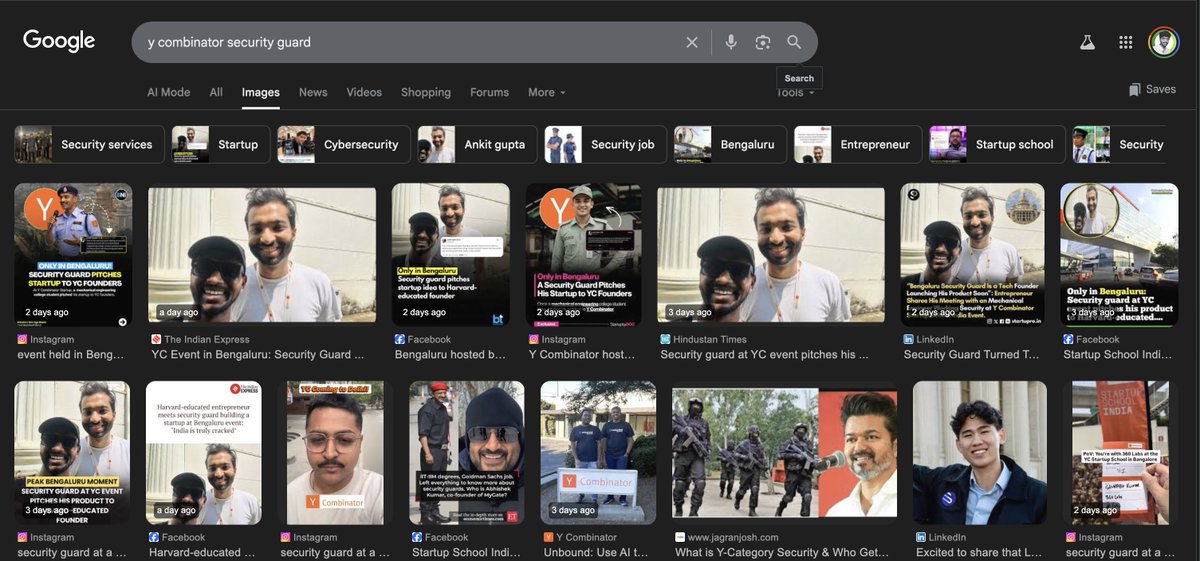Open Google account profile avatar
Image resolution: width=1200 pixels, height=561 pixels.
1164,42
